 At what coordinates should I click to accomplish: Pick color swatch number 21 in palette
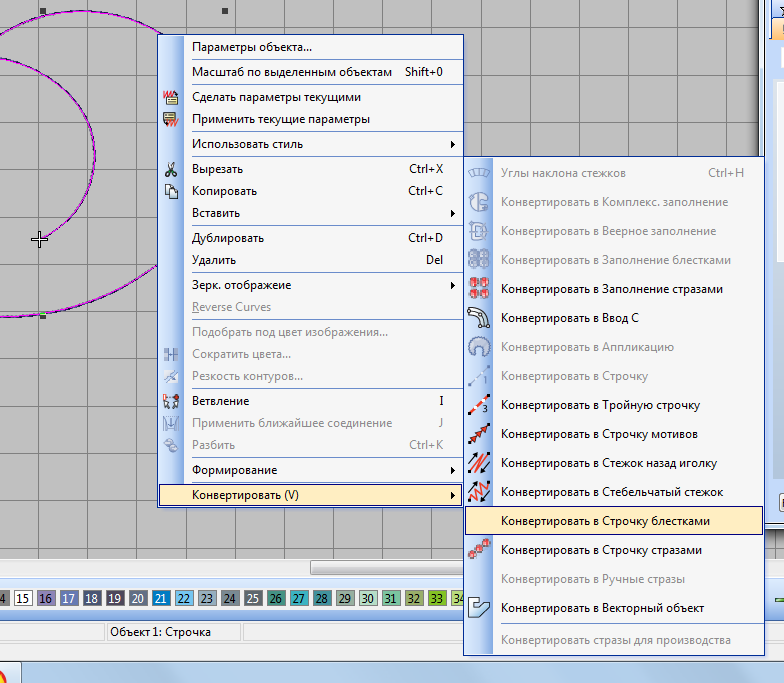tap(161, 598)
